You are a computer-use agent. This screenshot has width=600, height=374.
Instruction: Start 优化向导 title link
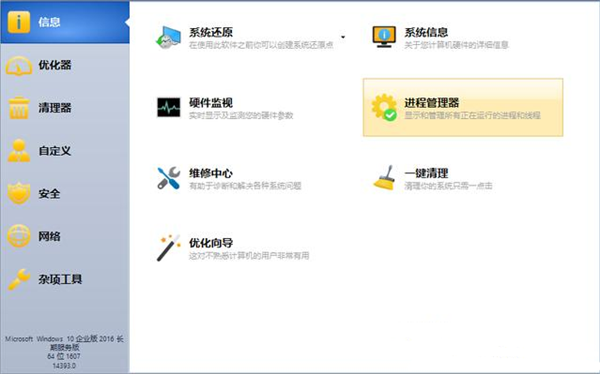[211, 243]
